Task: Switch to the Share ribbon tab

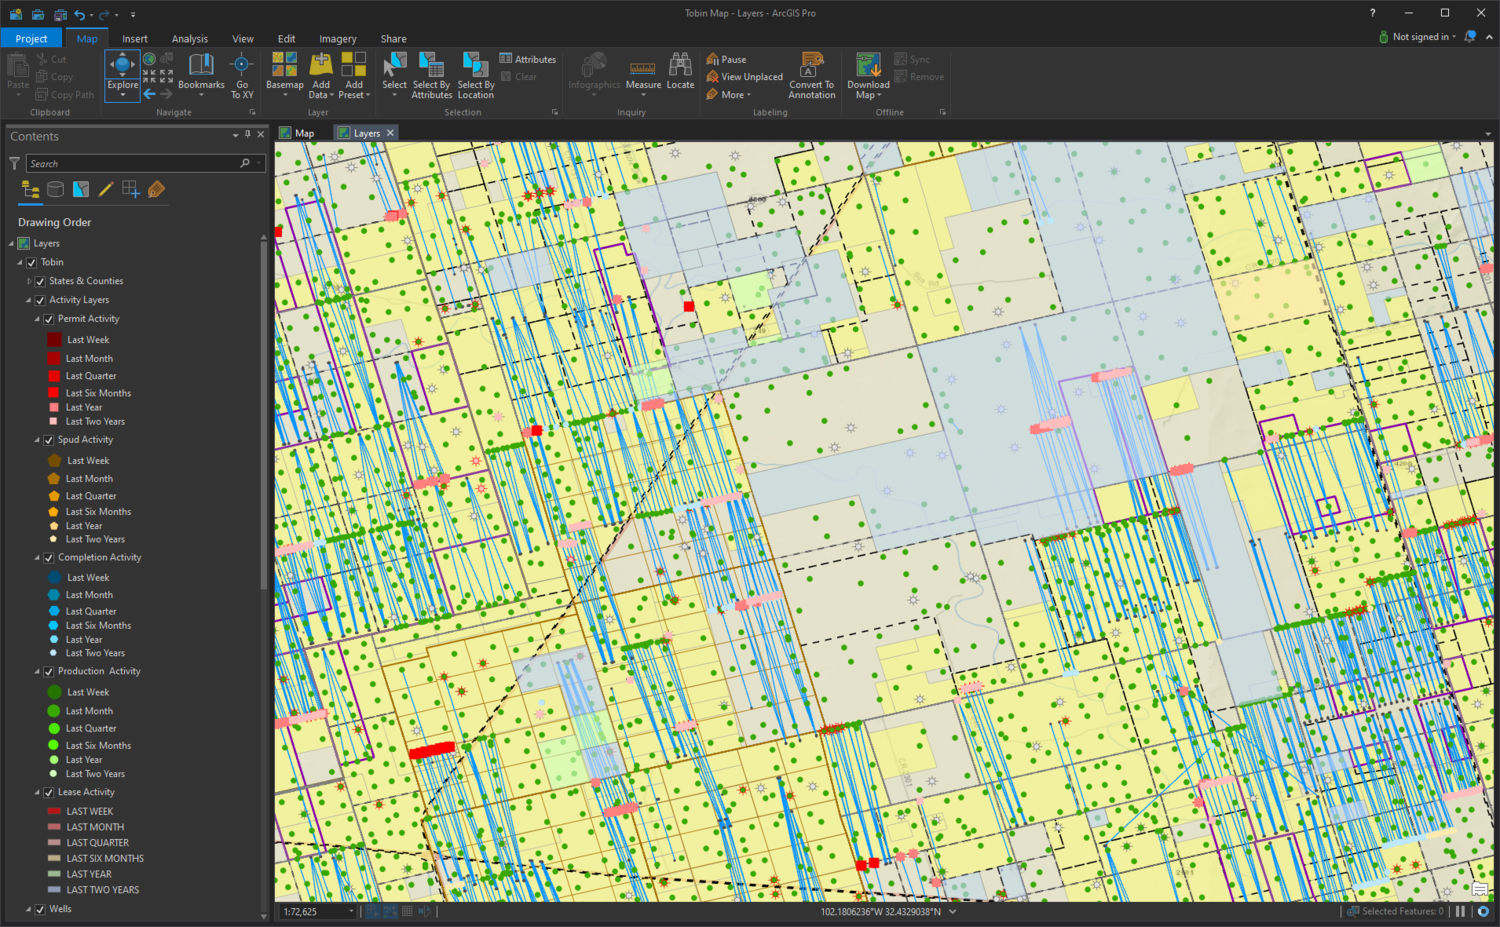Action: [393, 38]
